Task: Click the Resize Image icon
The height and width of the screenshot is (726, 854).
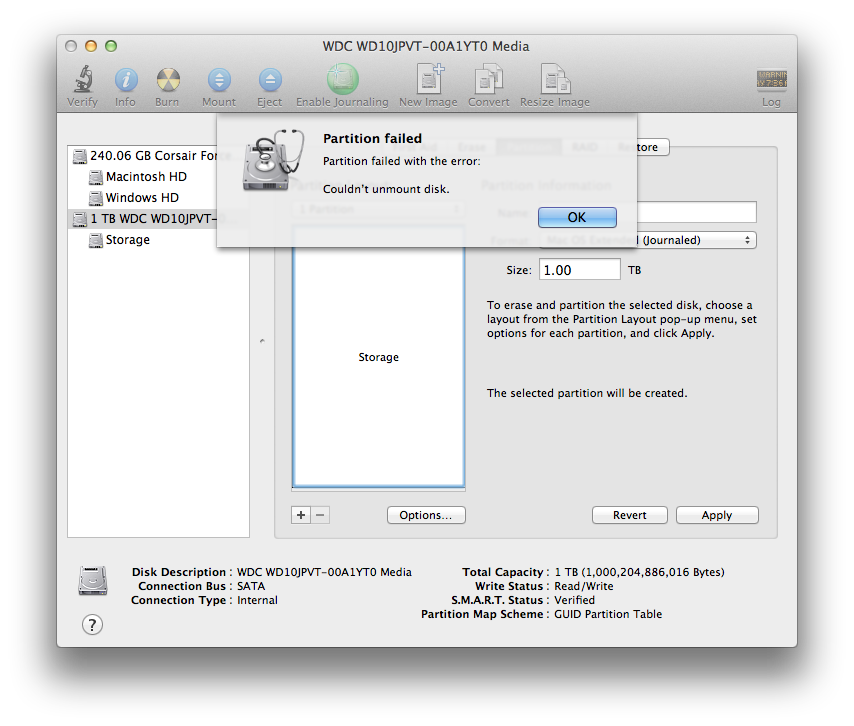Action: point(555,78)
